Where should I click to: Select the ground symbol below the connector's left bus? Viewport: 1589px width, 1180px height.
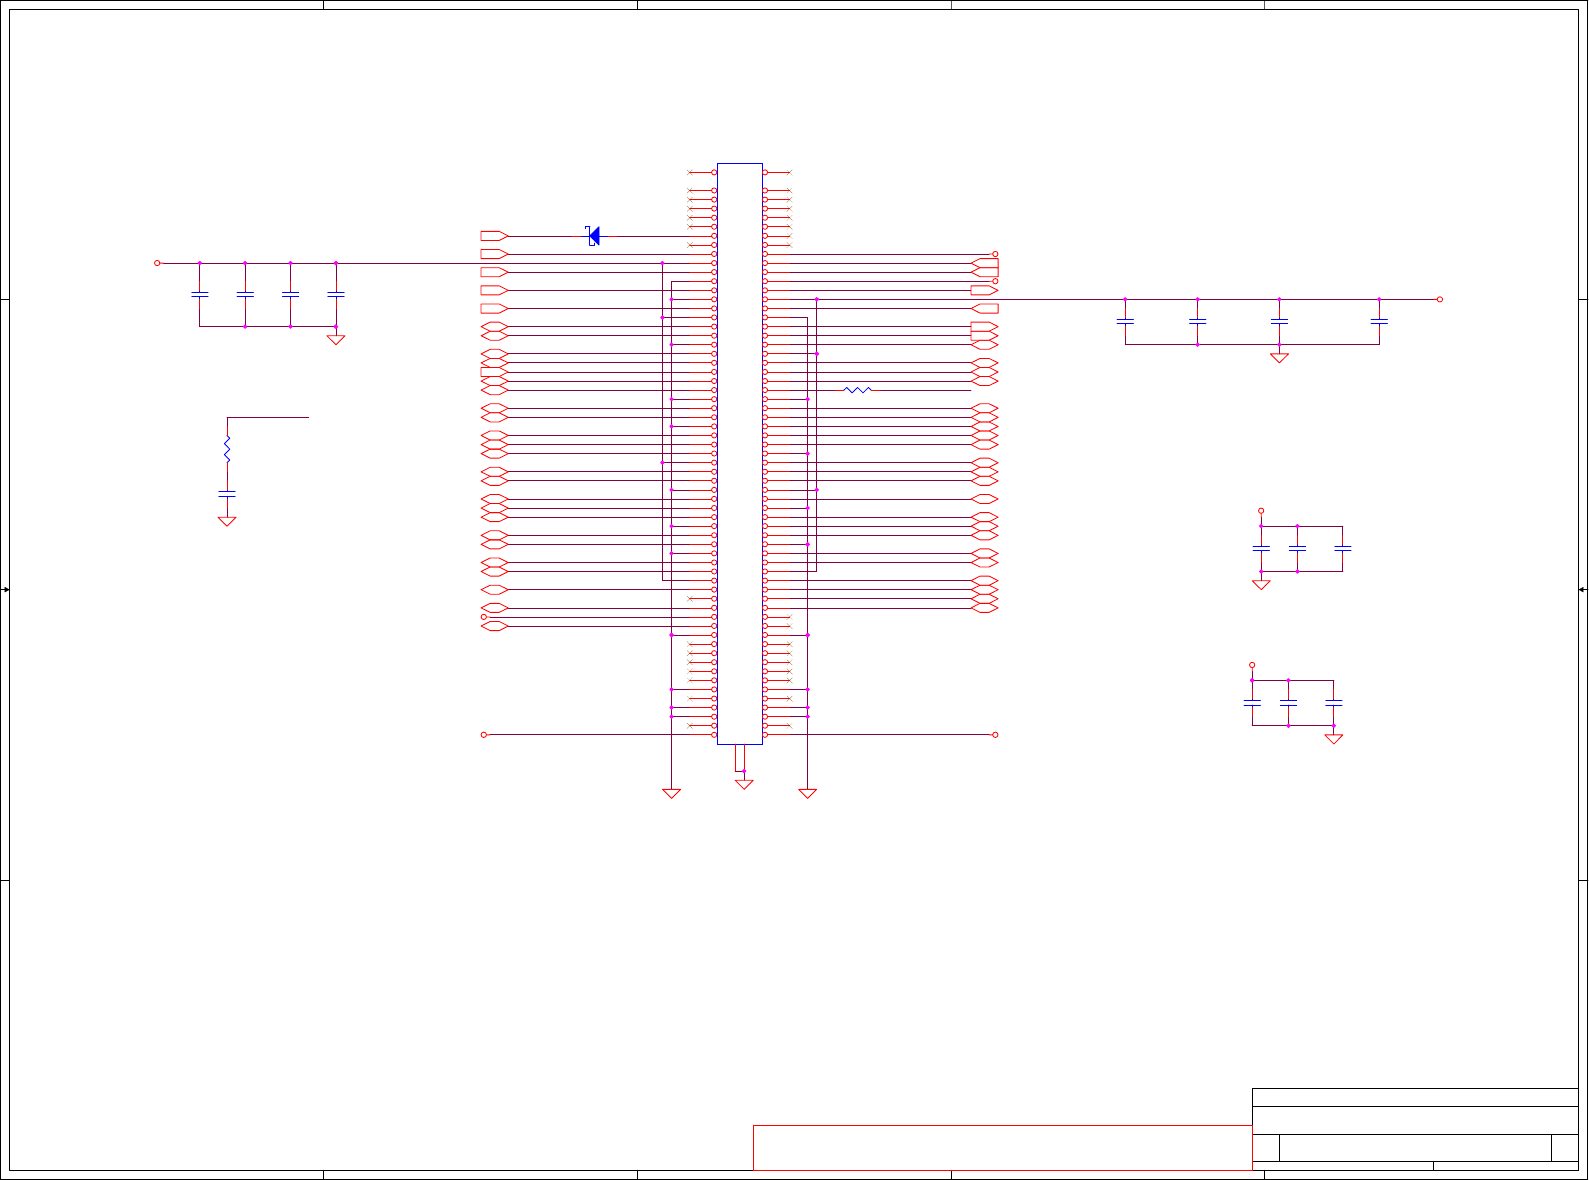pos(672,794)
